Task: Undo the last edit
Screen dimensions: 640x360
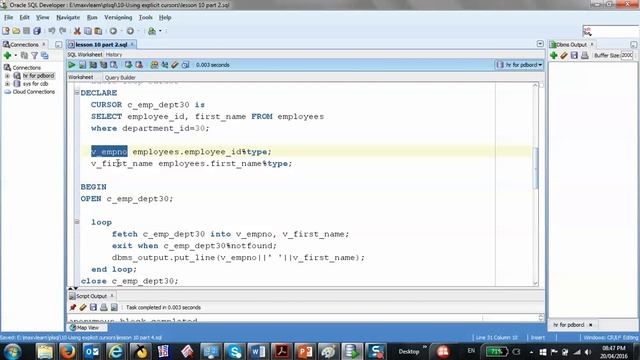Action: pos(51,31)
